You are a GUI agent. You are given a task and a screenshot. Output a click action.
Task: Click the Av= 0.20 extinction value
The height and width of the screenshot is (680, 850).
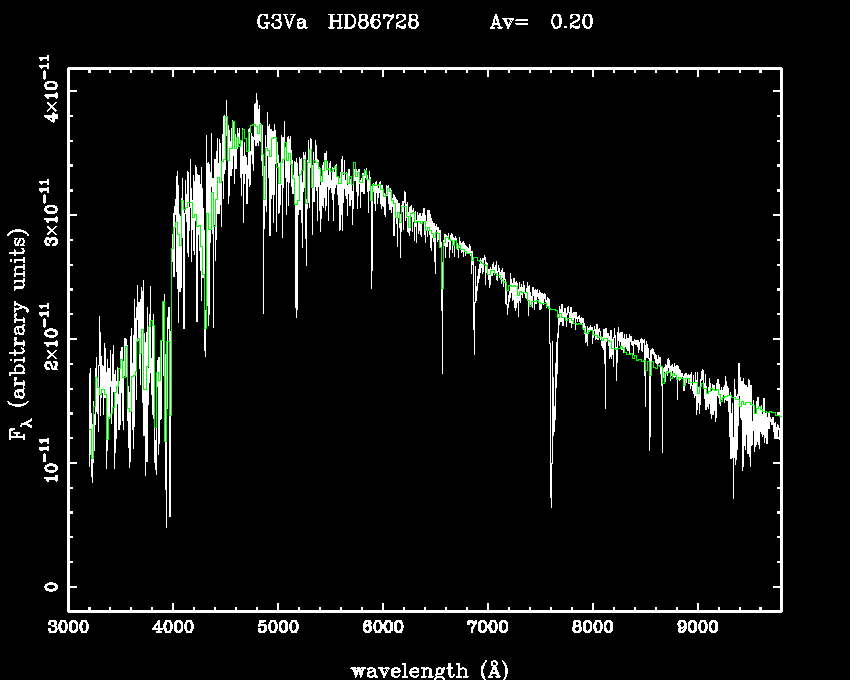point(541,22)
